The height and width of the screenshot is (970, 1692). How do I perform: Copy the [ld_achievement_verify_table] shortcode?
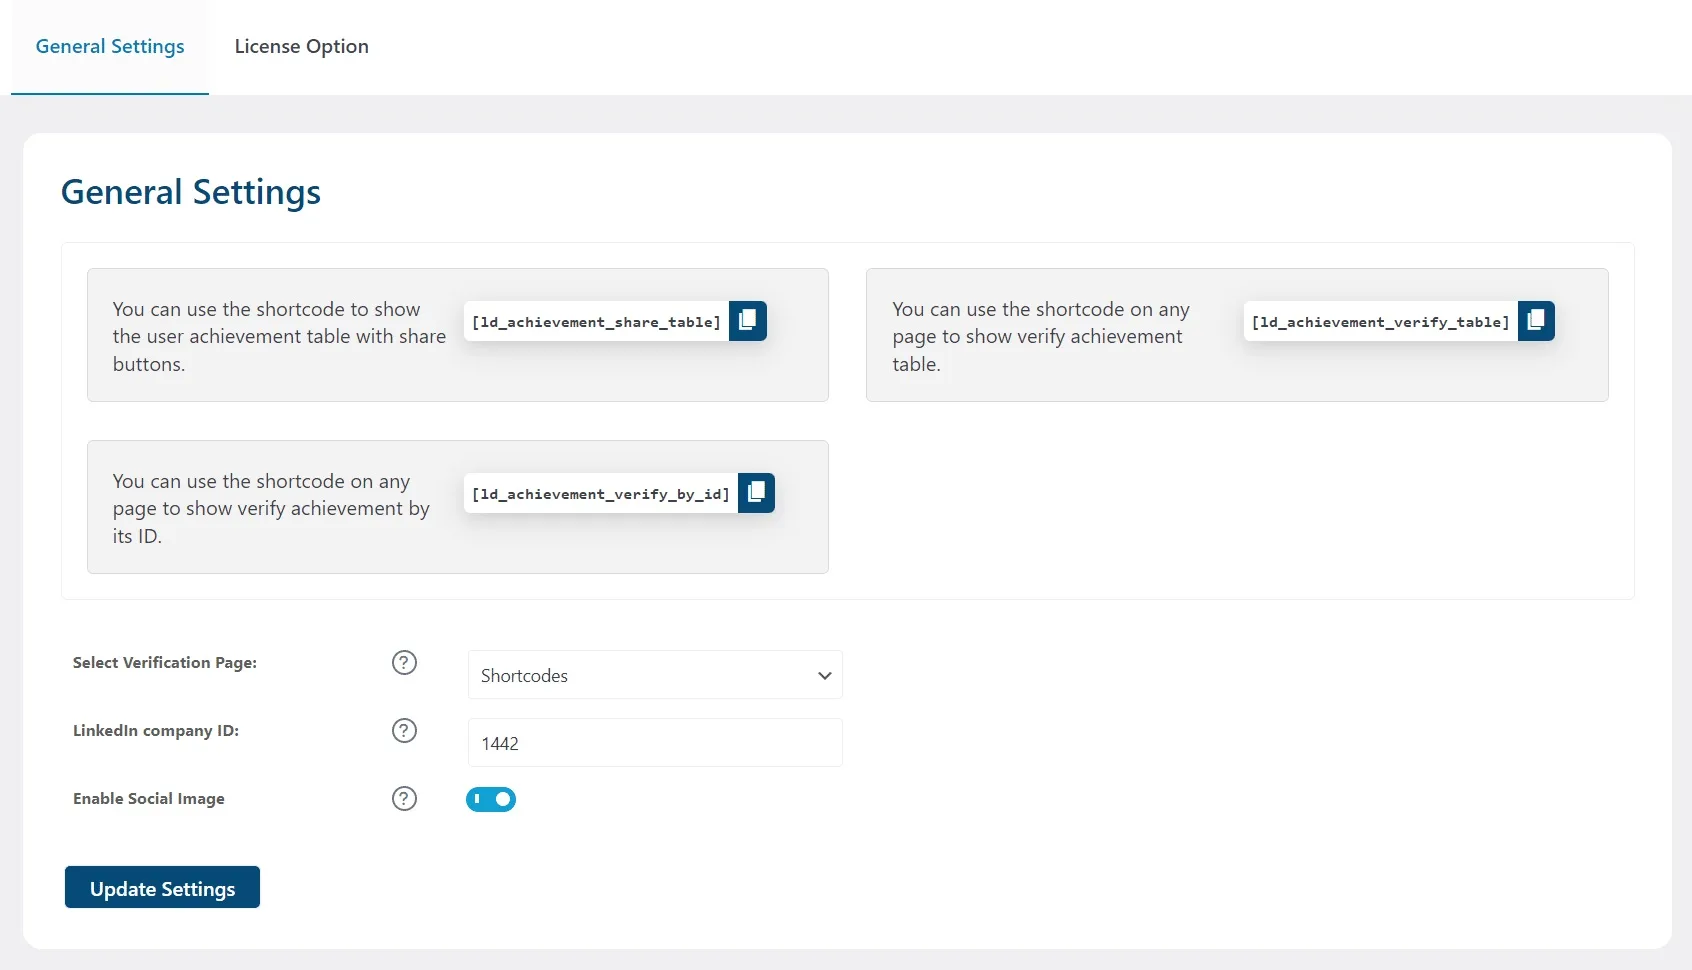pos(1536,321)
